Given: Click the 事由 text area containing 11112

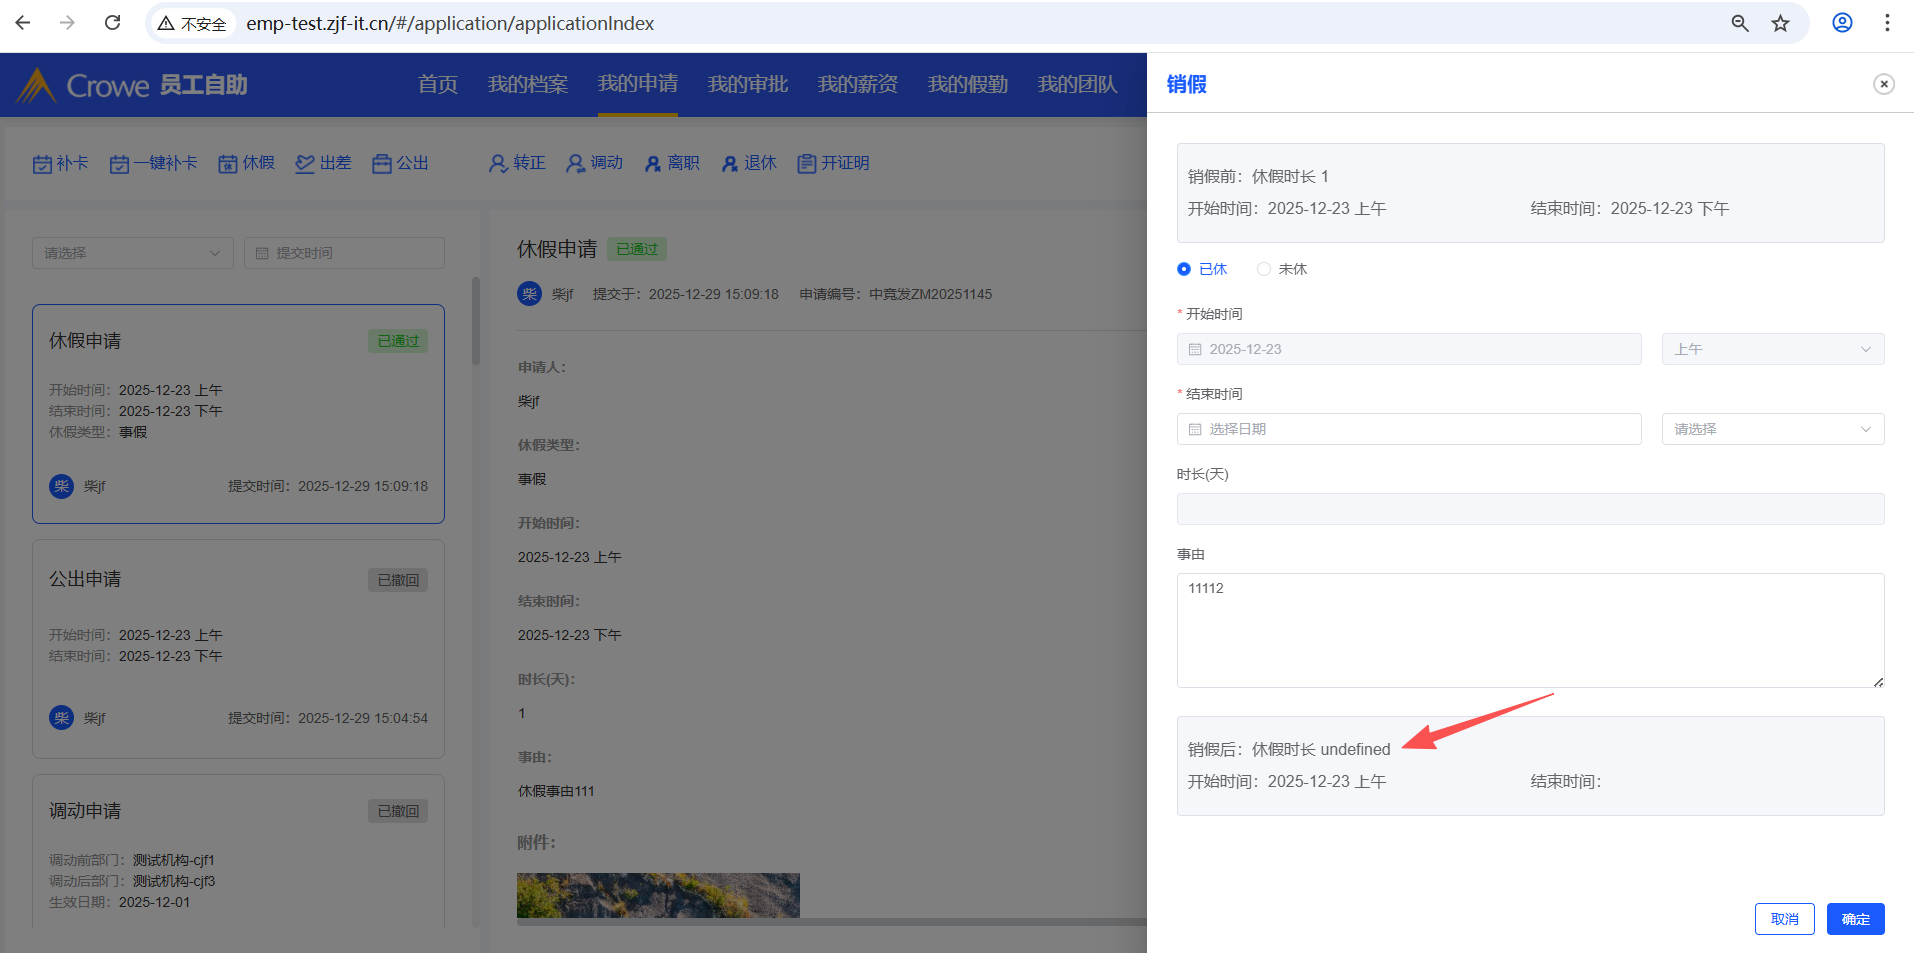Looking at the screenshot, I should (1531, 630).
